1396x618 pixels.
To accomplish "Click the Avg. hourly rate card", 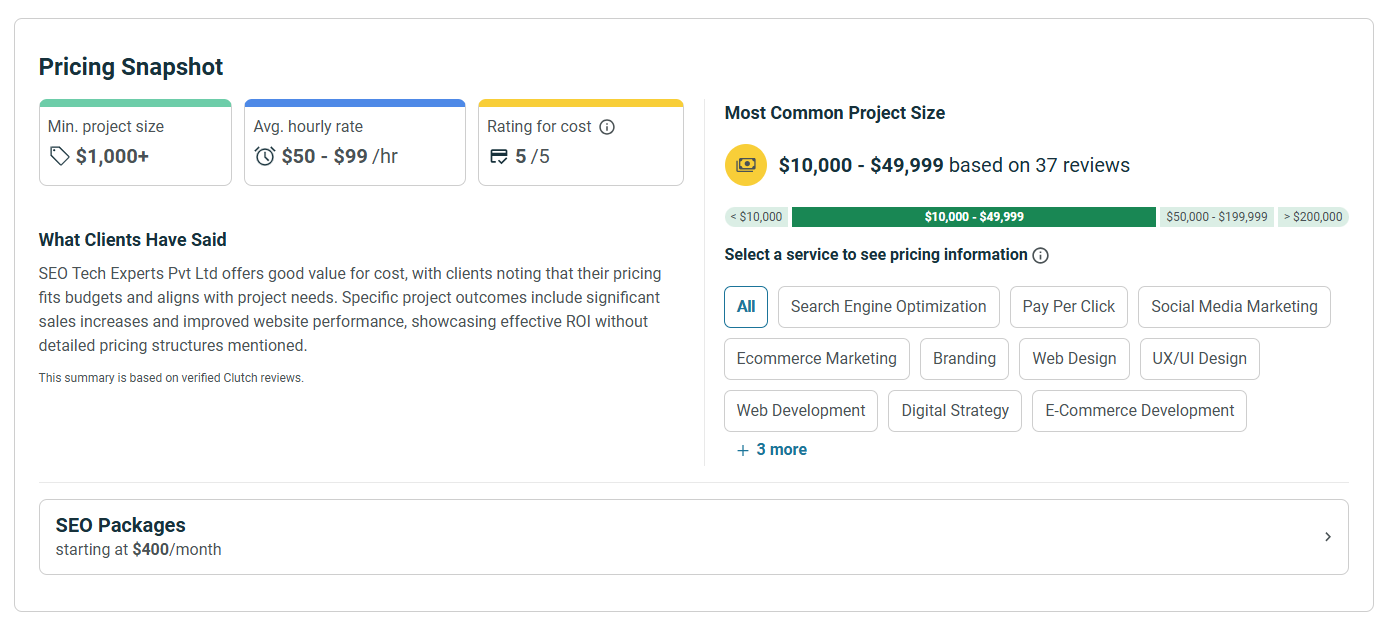I will [x=355, y=142].
